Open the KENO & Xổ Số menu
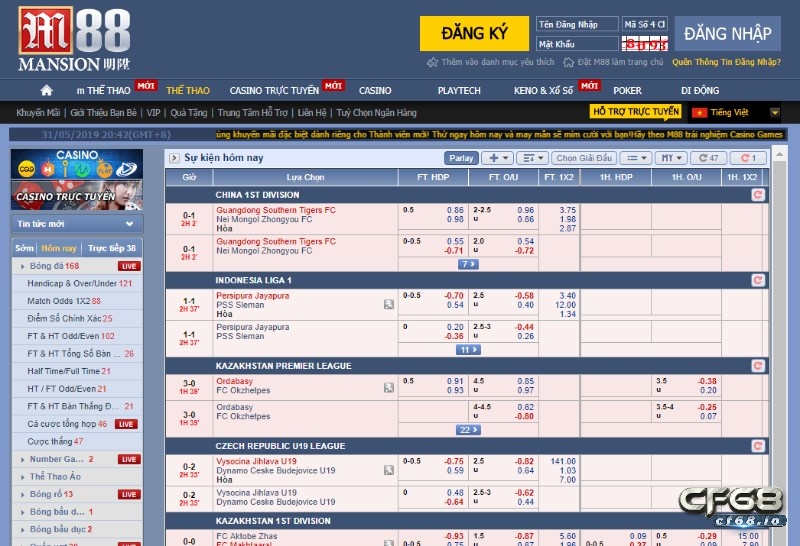The height and width of the screenshot is (546, 800). 543,91
